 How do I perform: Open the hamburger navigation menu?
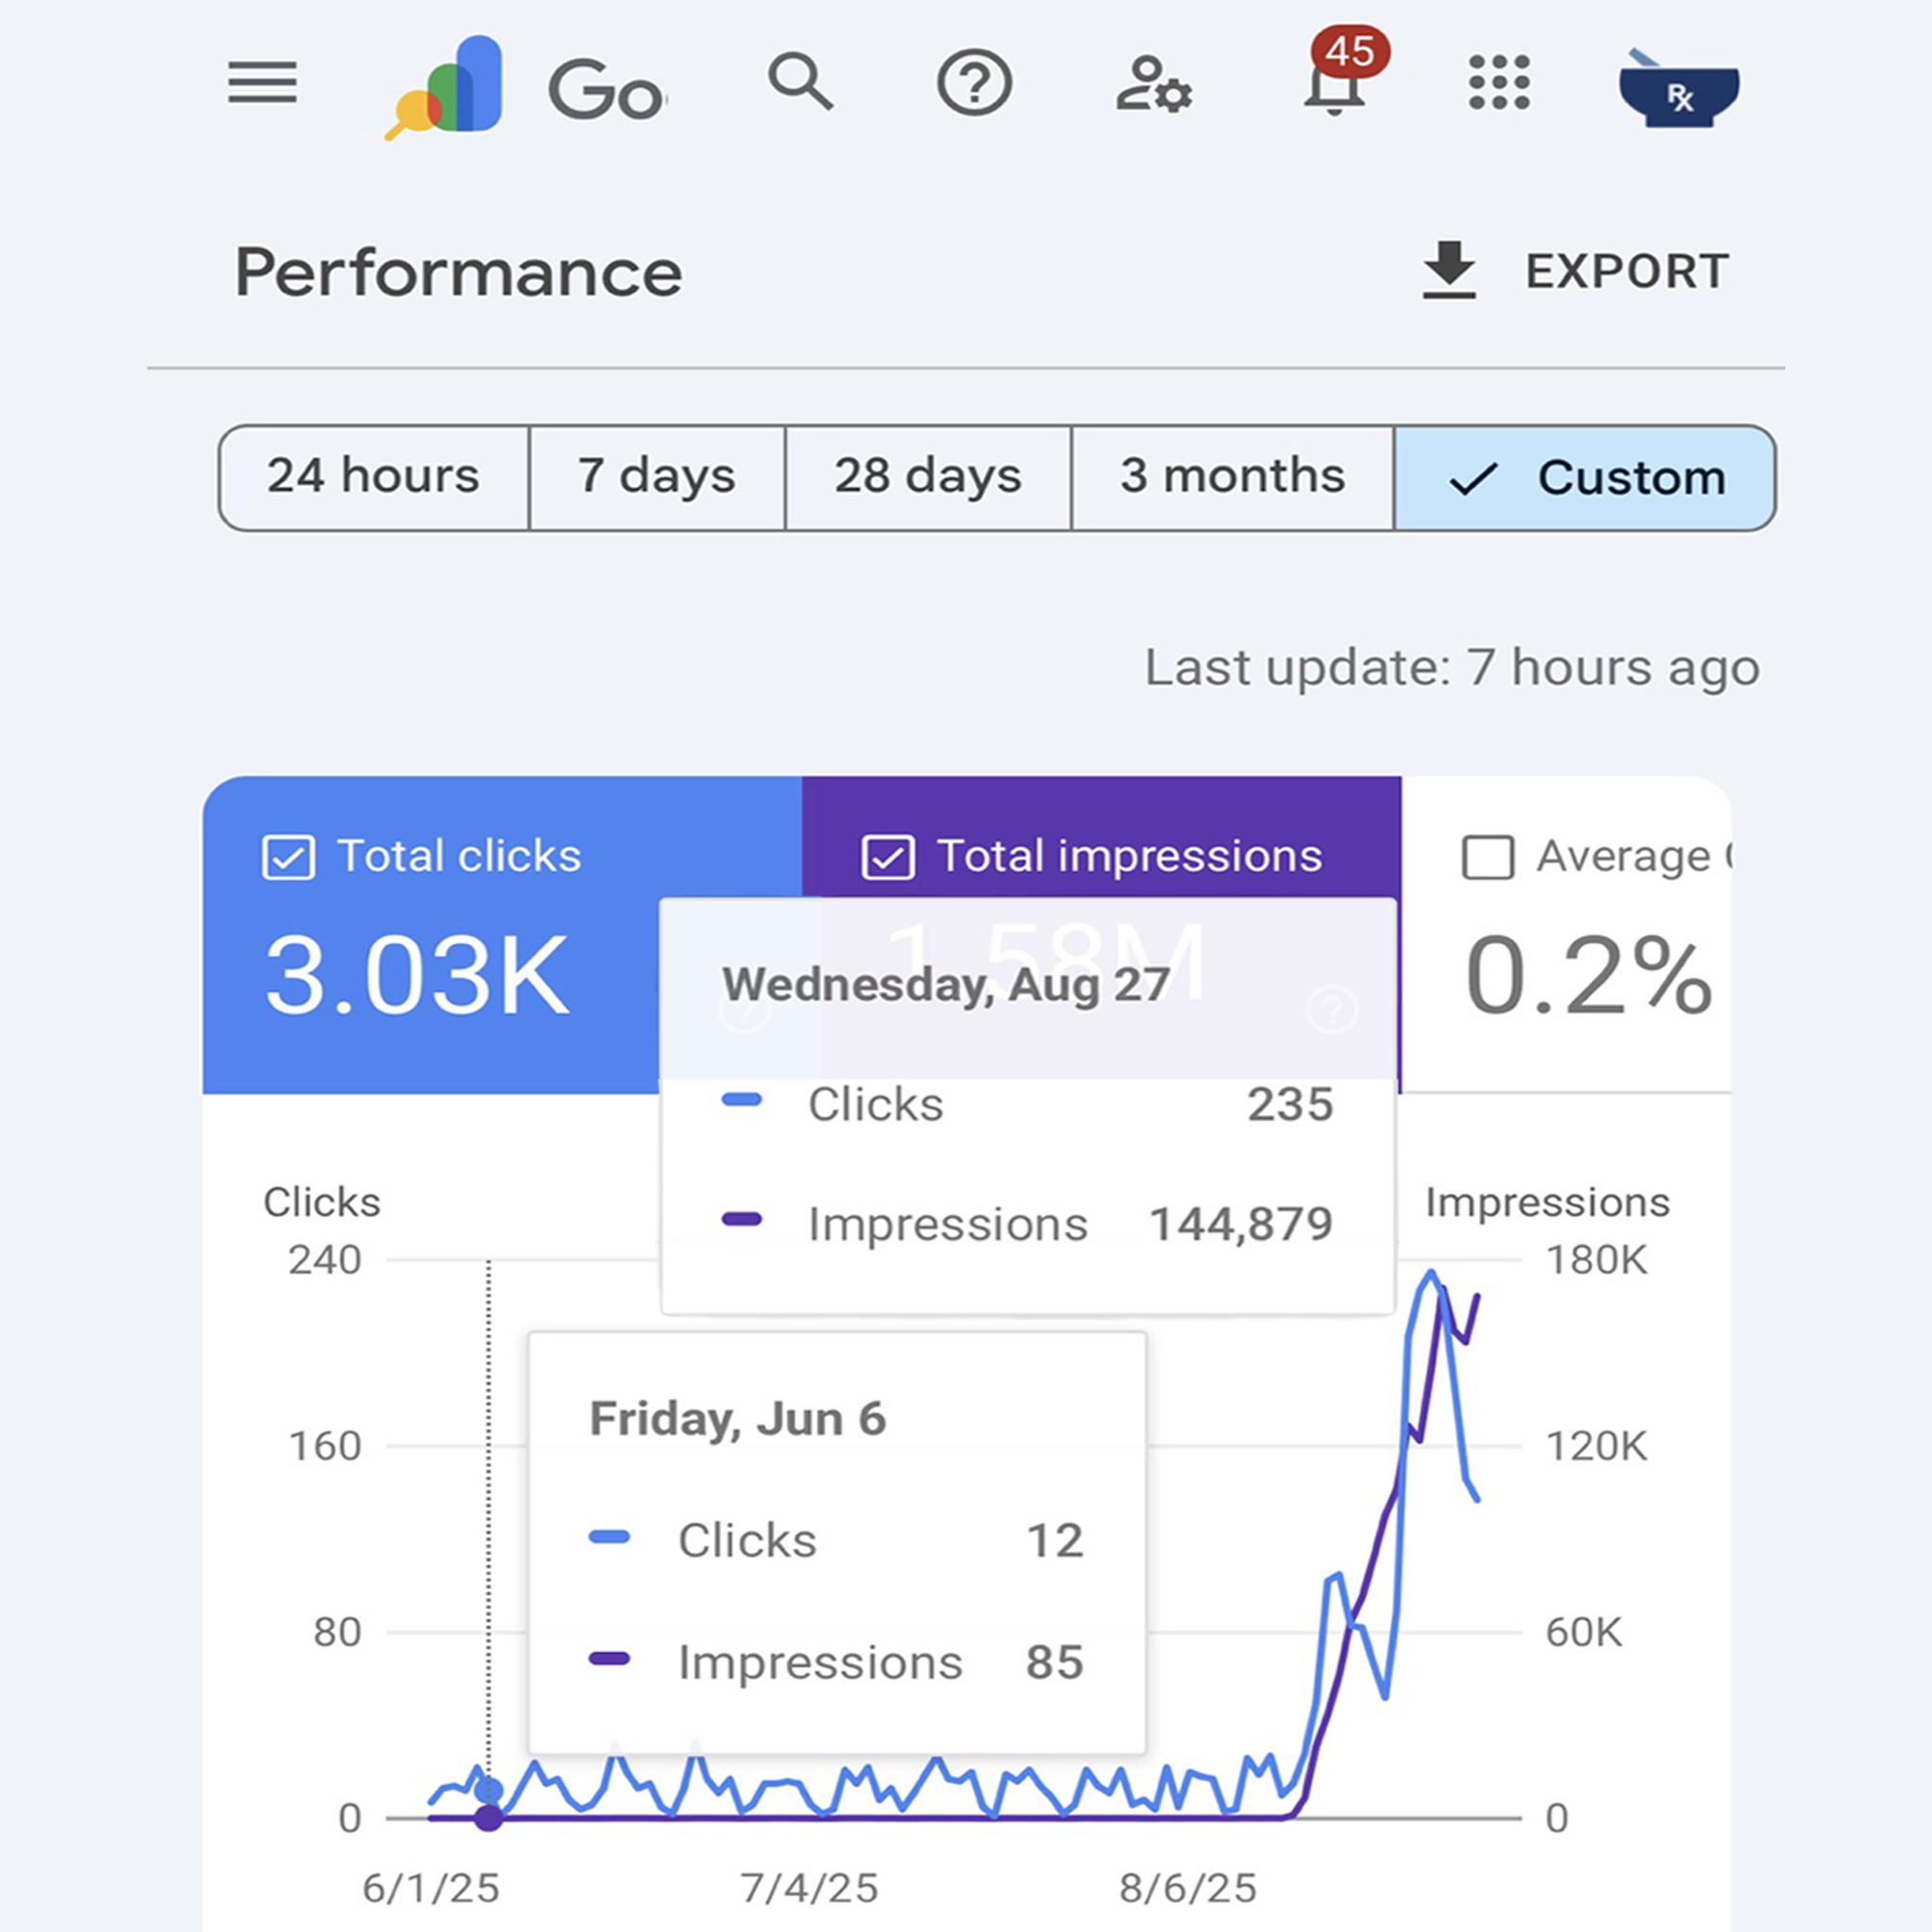[x=262, y=83]
